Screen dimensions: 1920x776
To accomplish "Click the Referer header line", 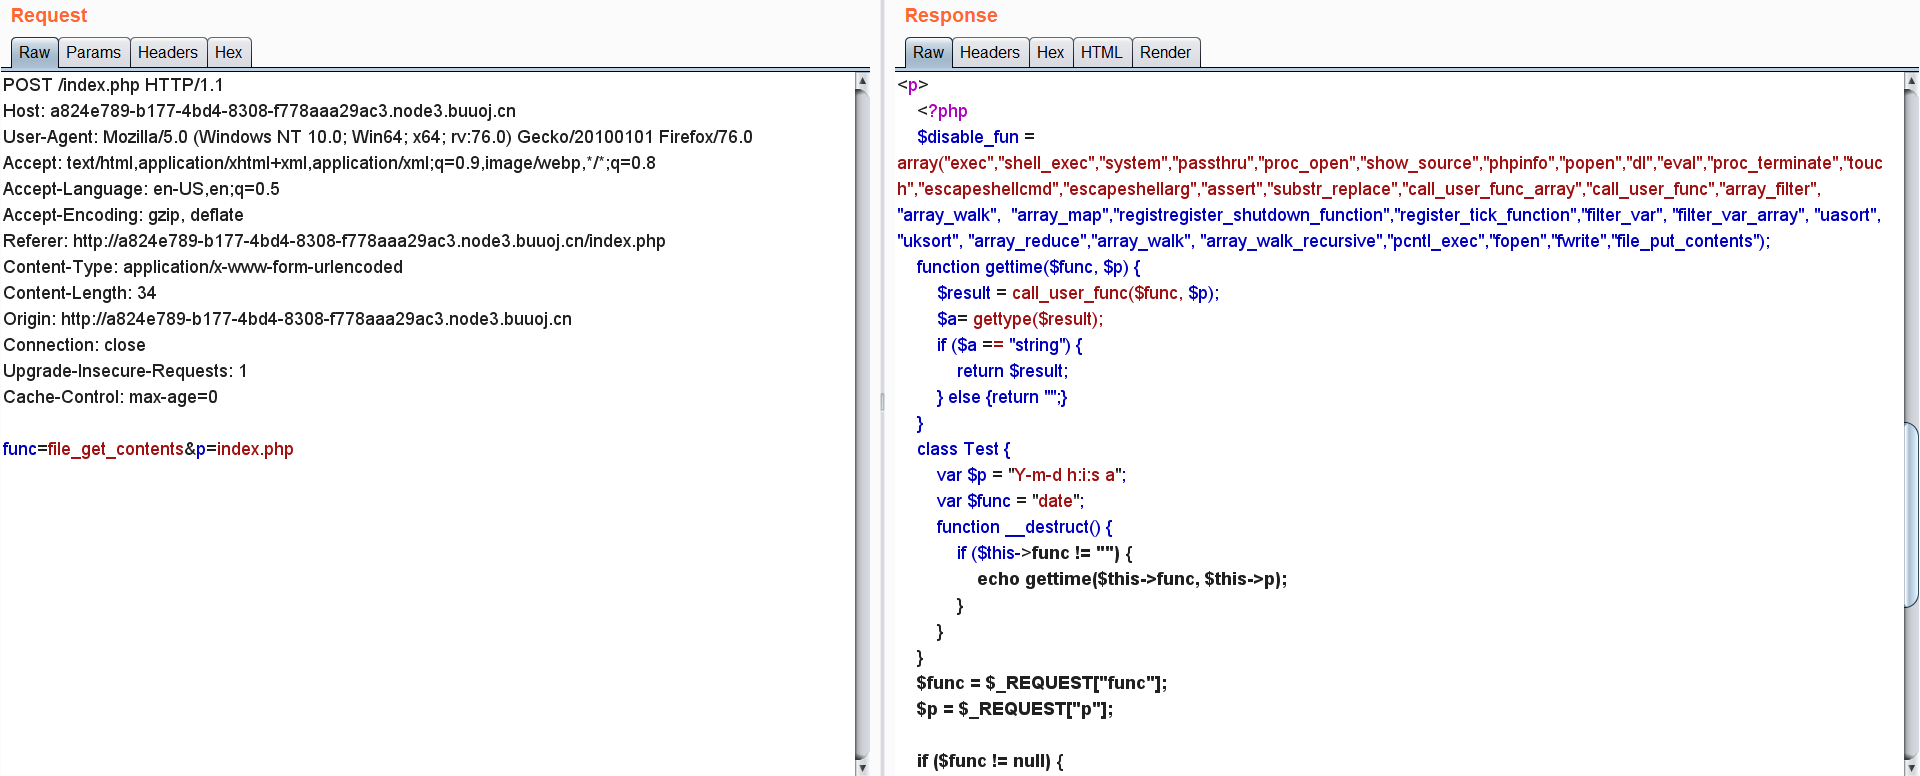I will pyautogui.click(x=334, y=241).
